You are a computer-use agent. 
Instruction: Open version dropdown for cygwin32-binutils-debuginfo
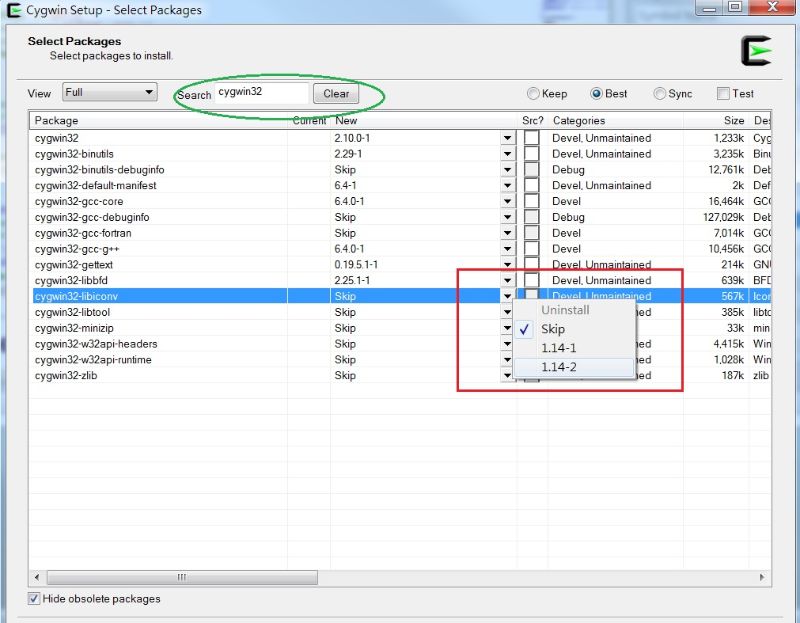[x=507, y=169]
